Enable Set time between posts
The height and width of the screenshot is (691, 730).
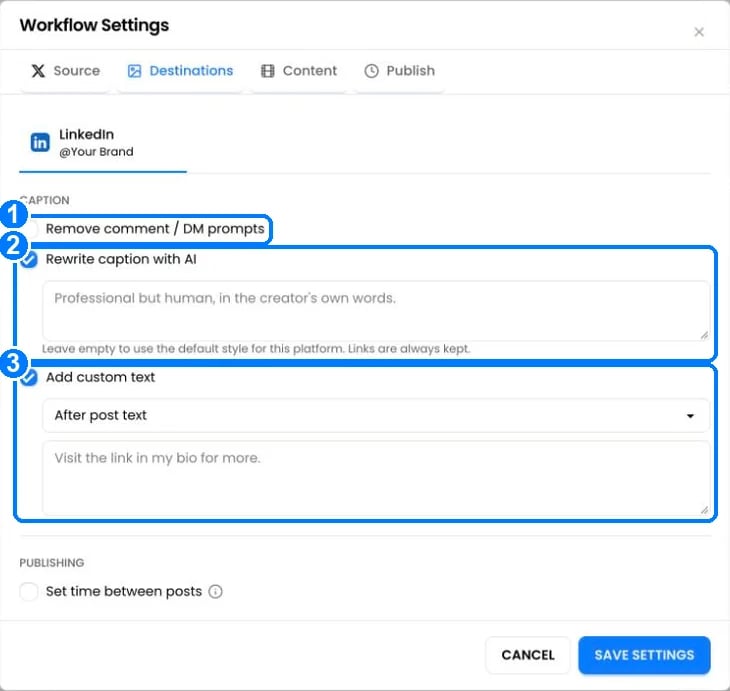point(29,591)
